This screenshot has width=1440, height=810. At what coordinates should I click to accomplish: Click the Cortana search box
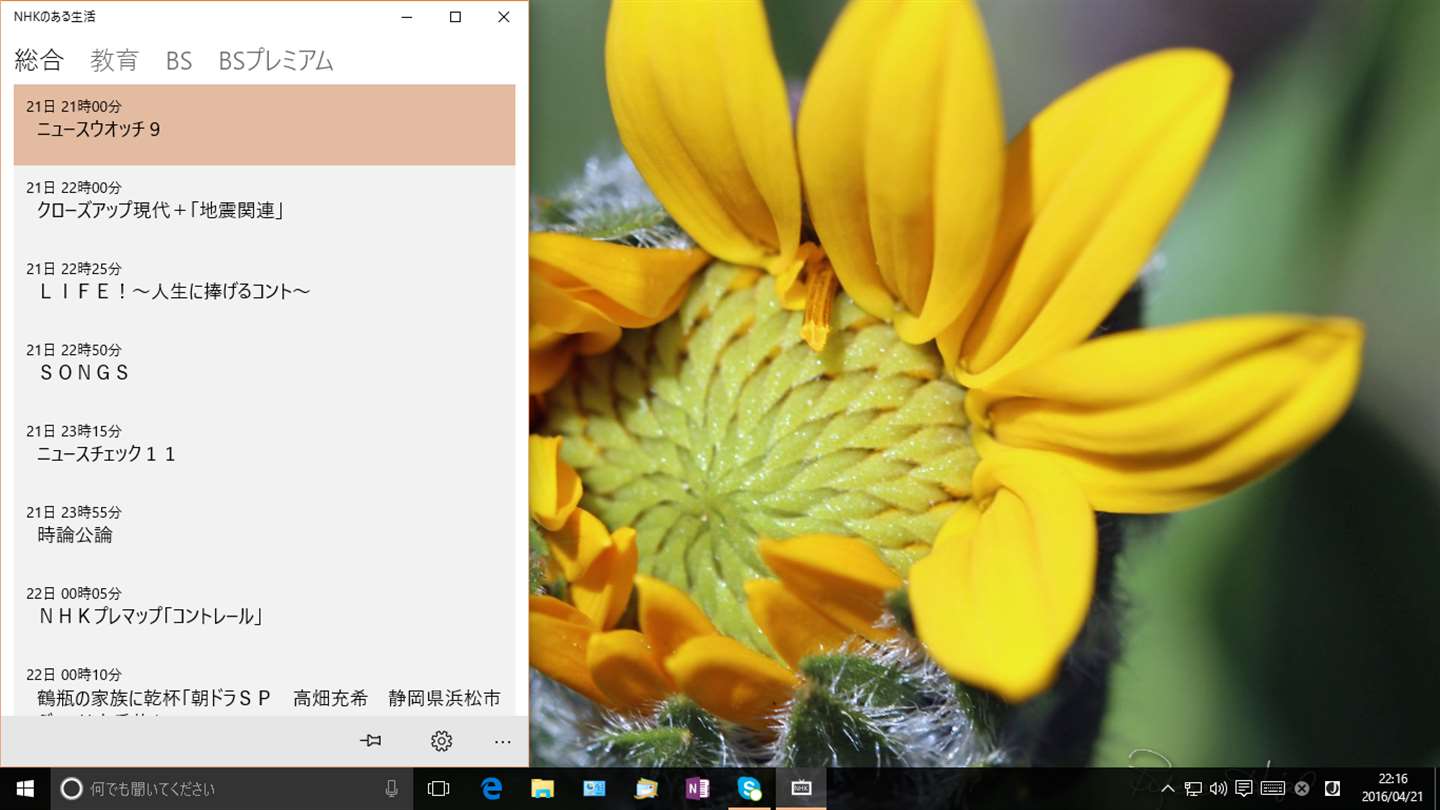pyautogui.click(x=231, y=789)
